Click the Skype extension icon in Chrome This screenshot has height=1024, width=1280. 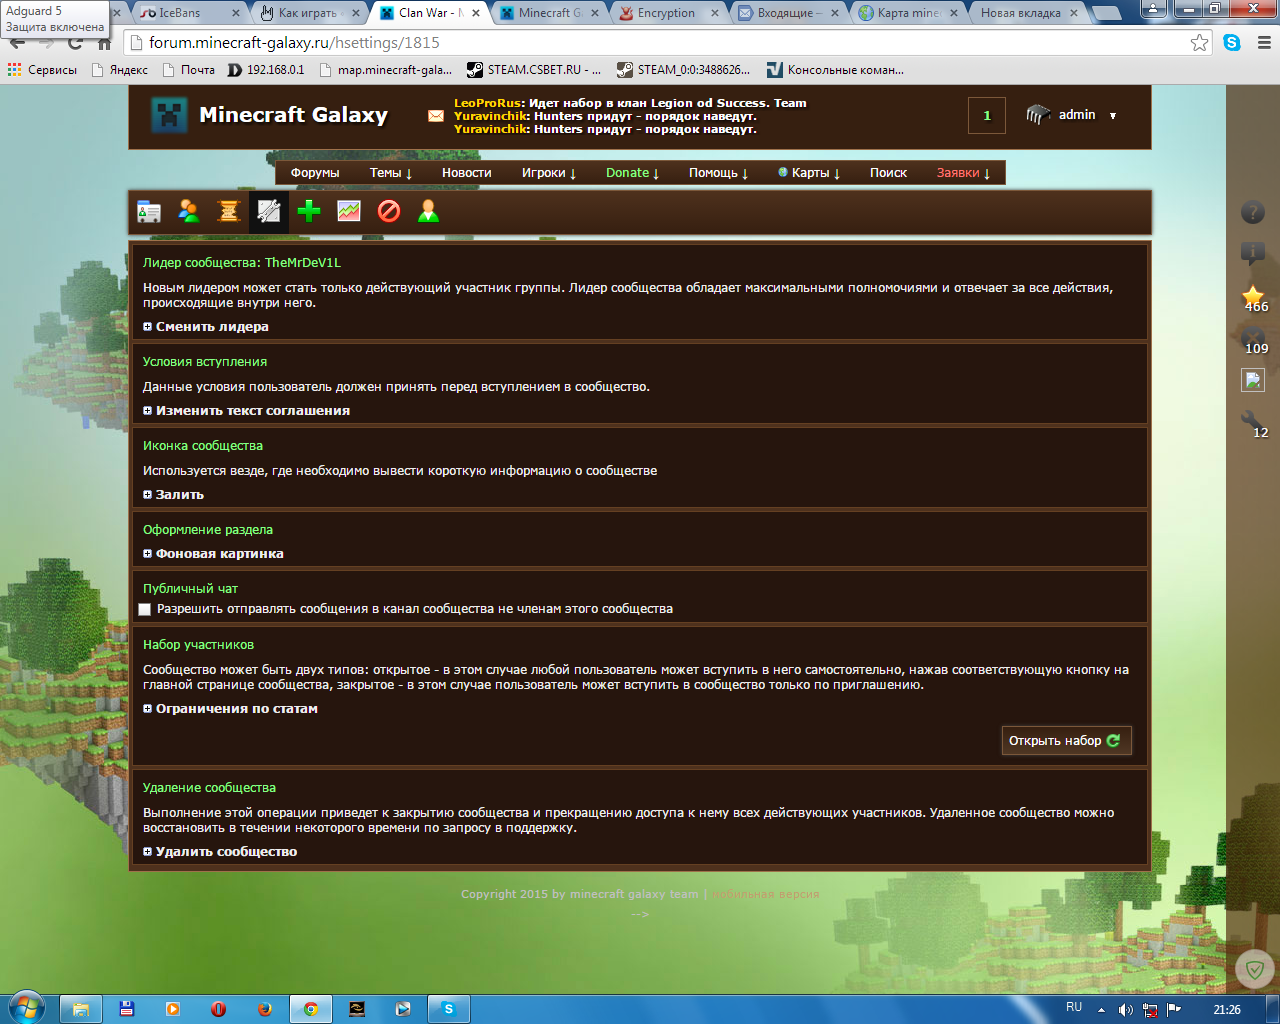tap(1231, 42)
